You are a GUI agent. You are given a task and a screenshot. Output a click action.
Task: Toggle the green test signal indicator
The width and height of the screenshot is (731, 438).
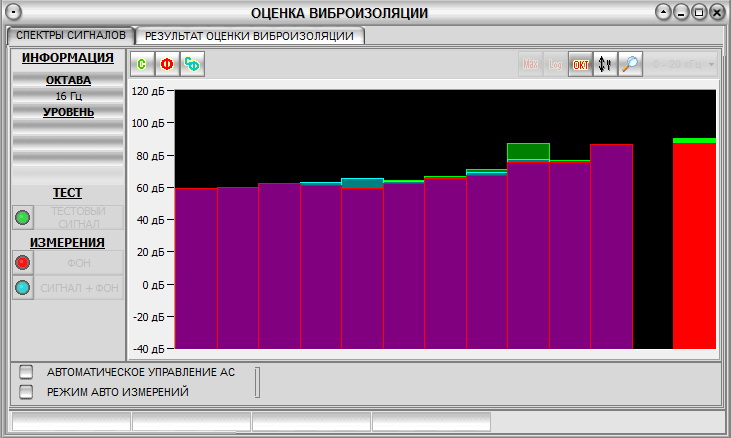22,217
